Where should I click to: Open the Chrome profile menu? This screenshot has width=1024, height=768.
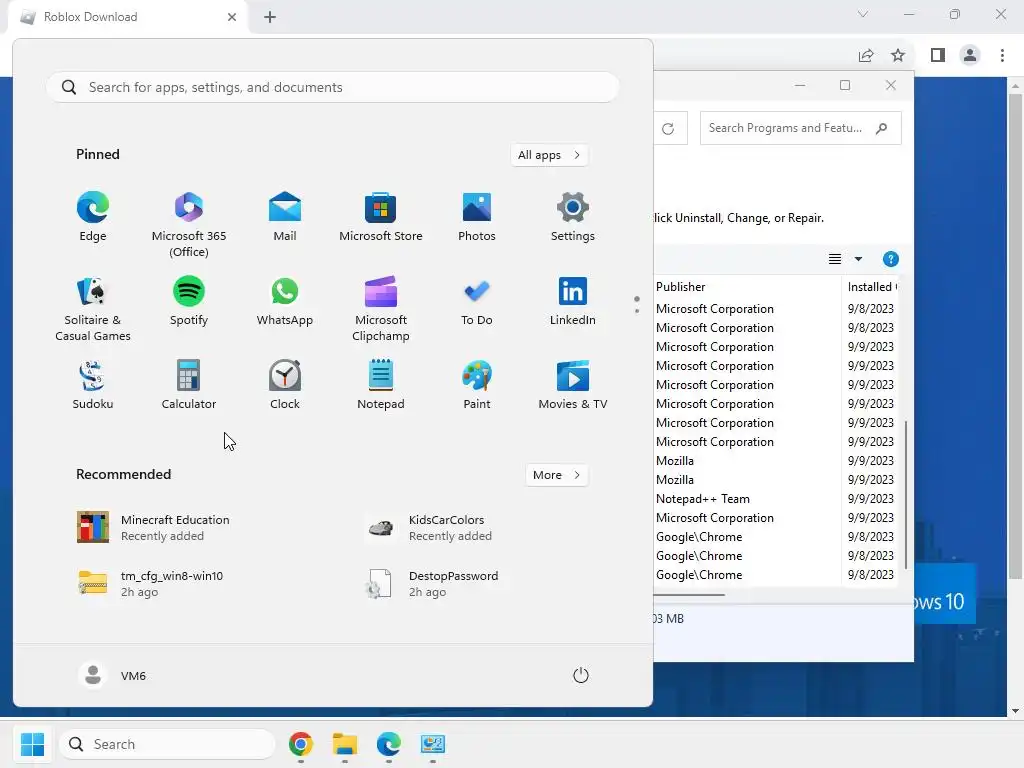(x=970, y=56)
